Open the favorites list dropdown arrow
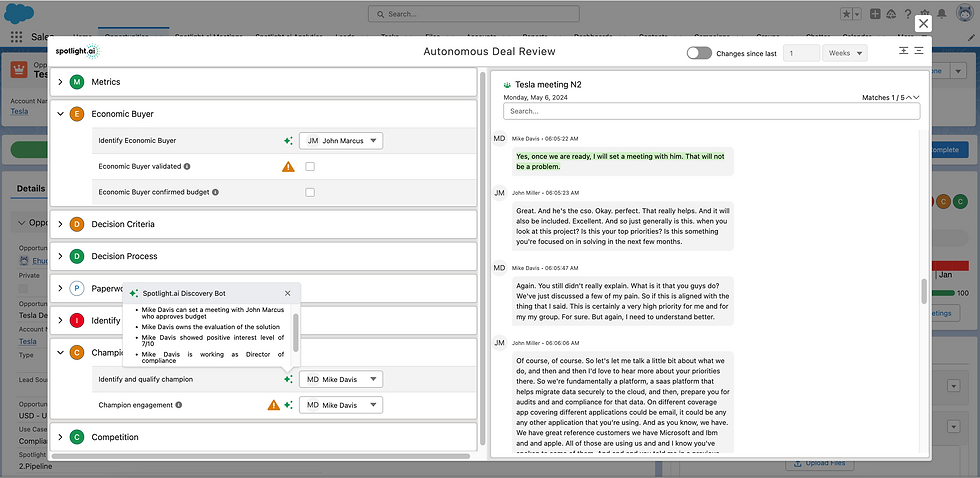The height and width of the screenshot is (478, 980). (x=857, y=14)
